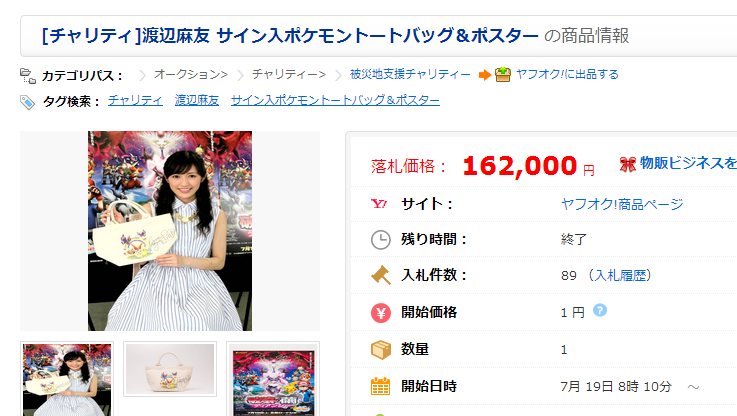Click the red ribbon icon beside 物販ビジネス
This screenshot has height=416, width=737.
[x=628, y=164]
